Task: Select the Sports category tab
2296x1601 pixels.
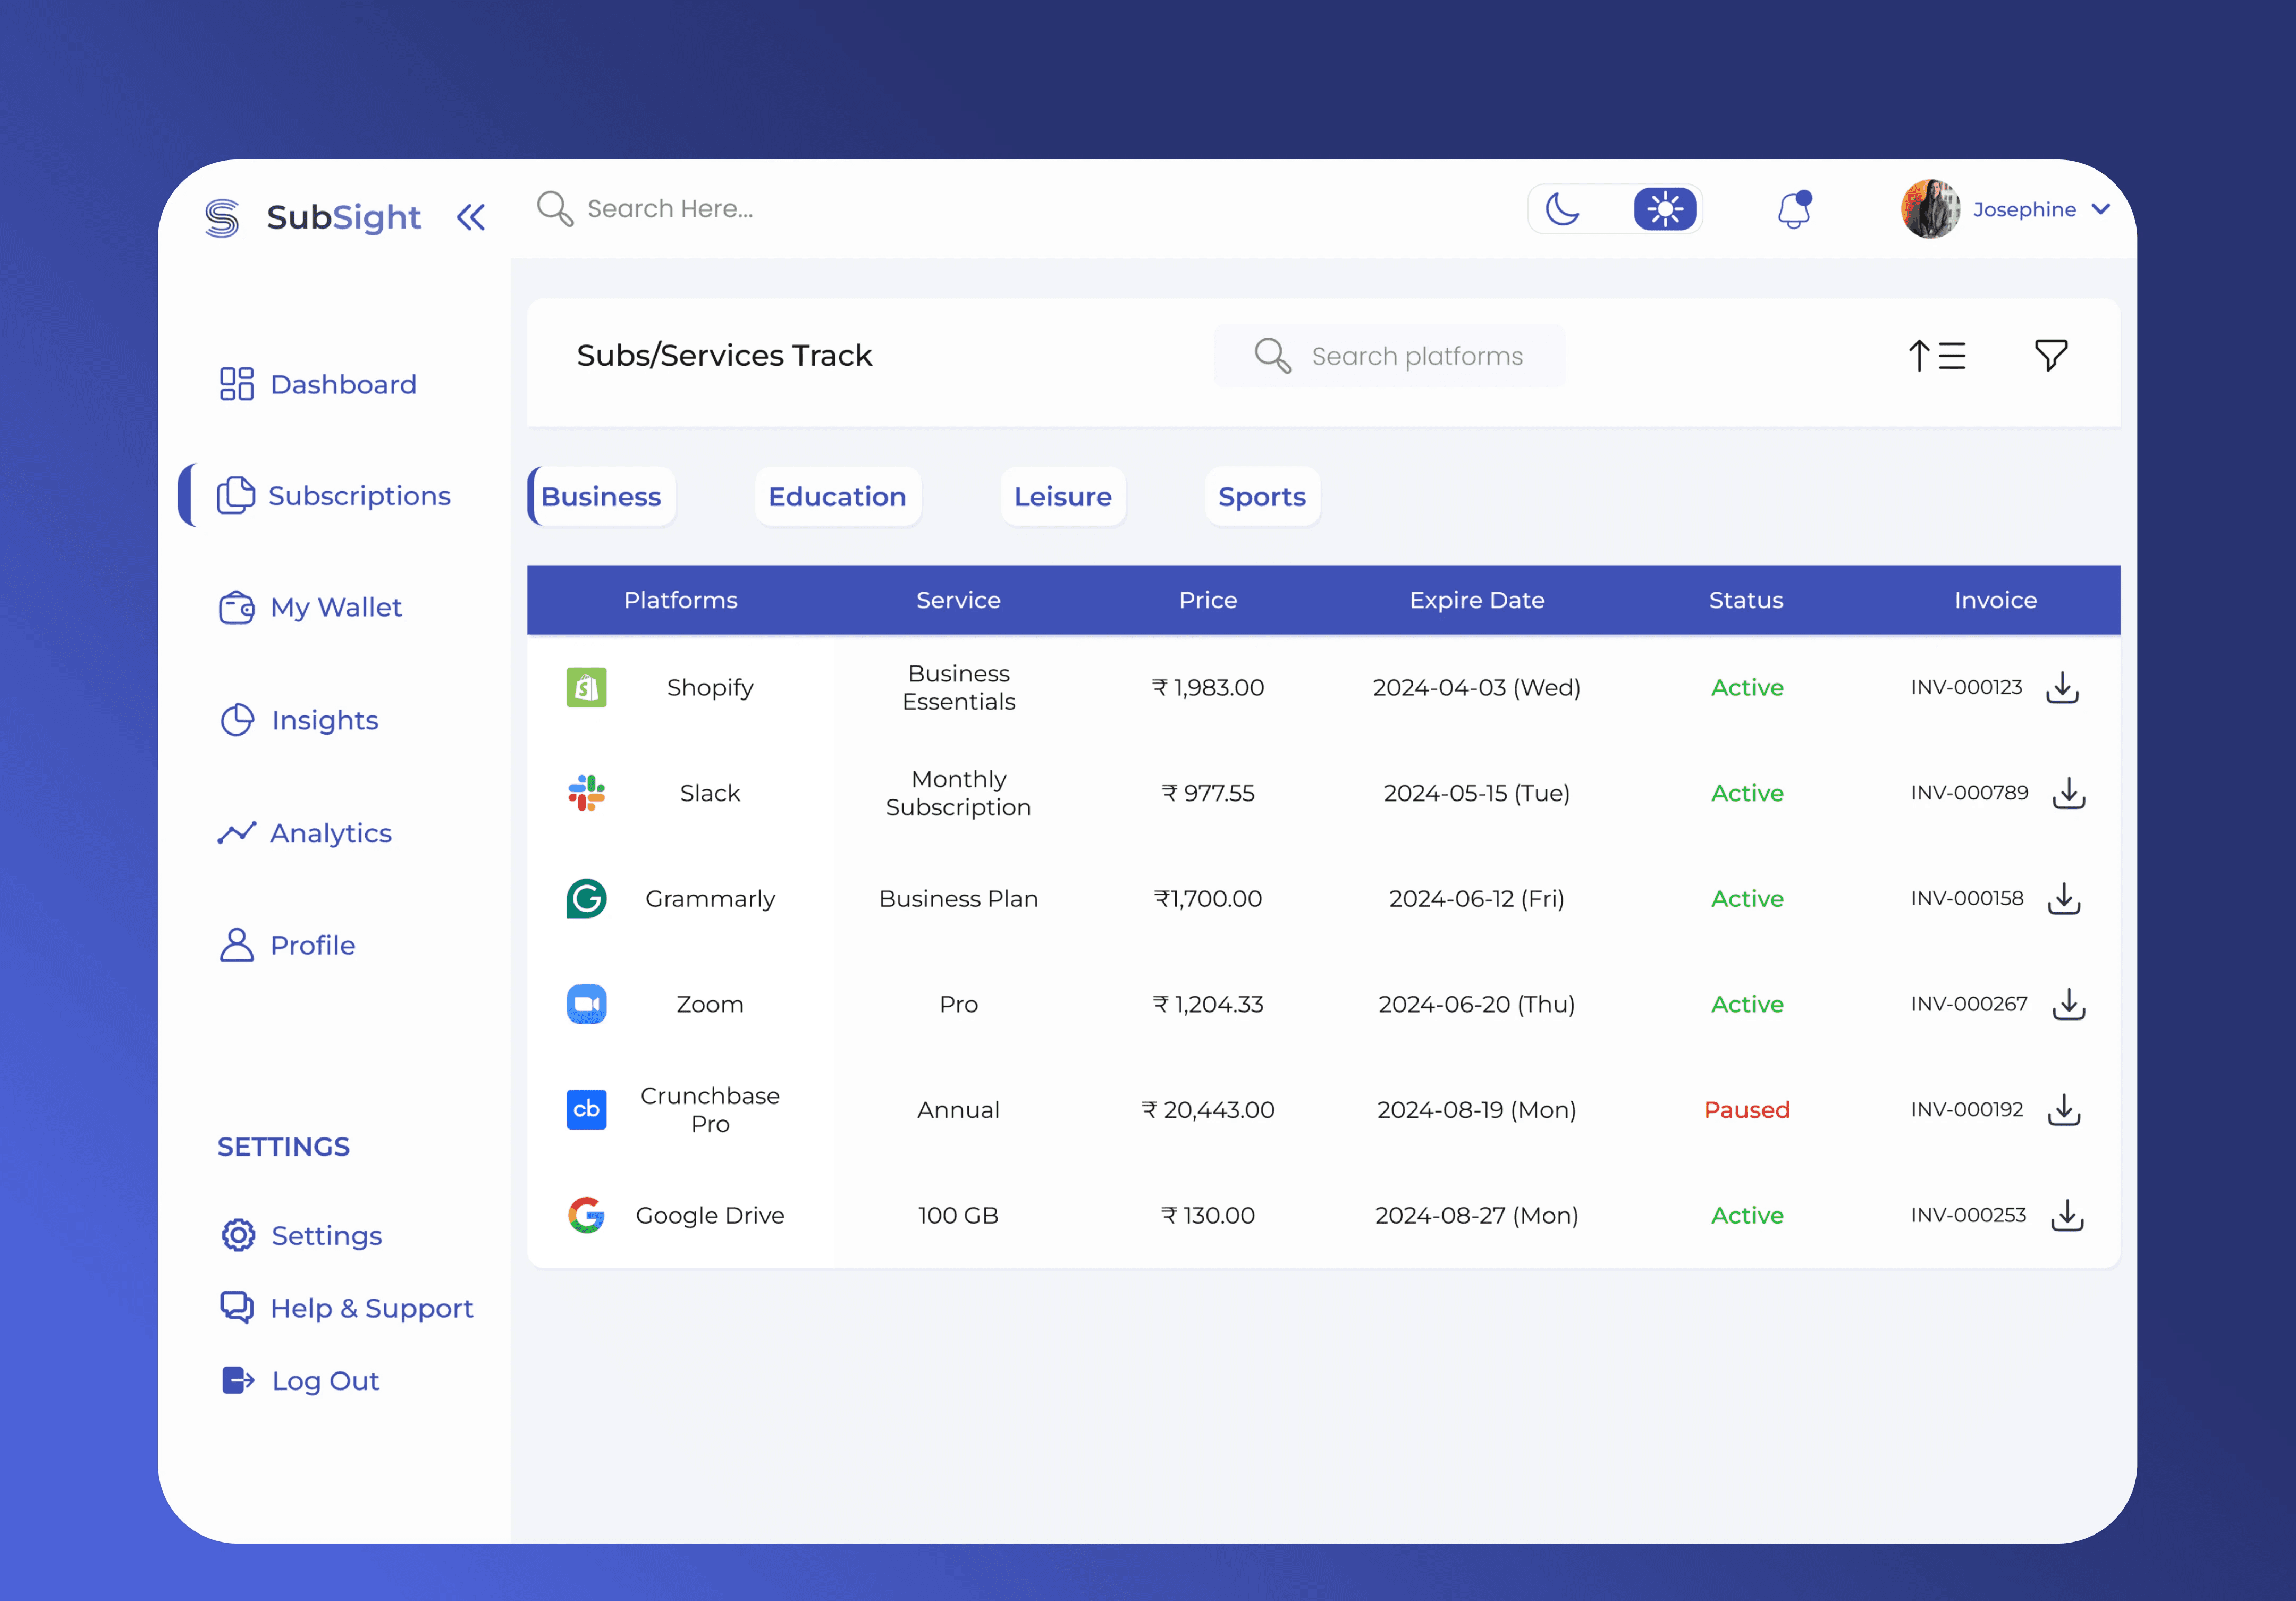Action: (1261, 497)
